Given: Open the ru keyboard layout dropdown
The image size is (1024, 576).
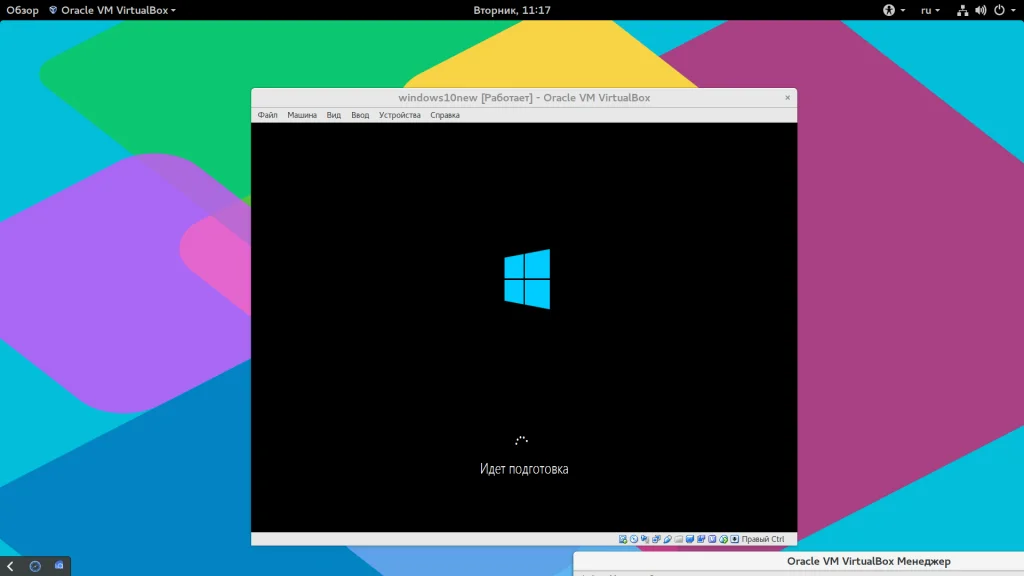Looking at the screenshot, I should (930, 10).
